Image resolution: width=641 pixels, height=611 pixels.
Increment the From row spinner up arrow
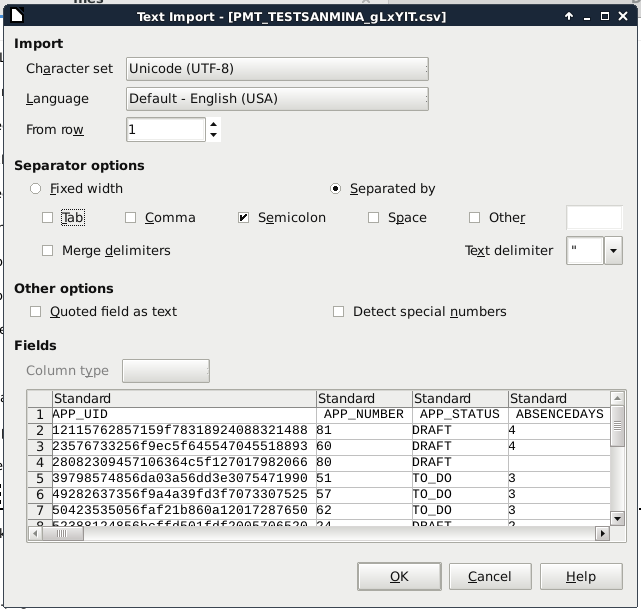coord(213,124)
